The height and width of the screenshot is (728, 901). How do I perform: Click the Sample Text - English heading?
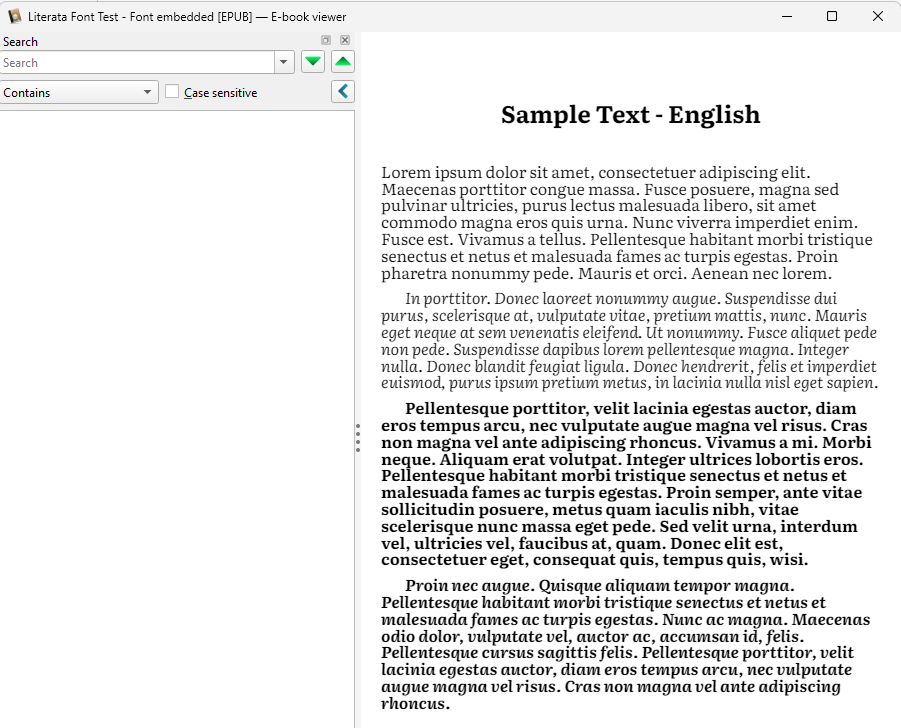click(x=630, y=115)
